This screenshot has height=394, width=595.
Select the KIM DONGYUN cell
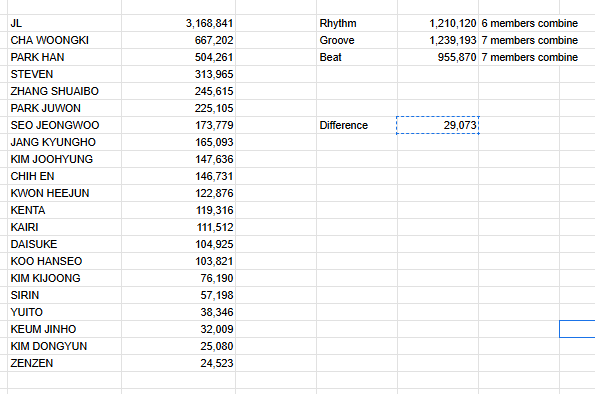(x=65, y=346)
